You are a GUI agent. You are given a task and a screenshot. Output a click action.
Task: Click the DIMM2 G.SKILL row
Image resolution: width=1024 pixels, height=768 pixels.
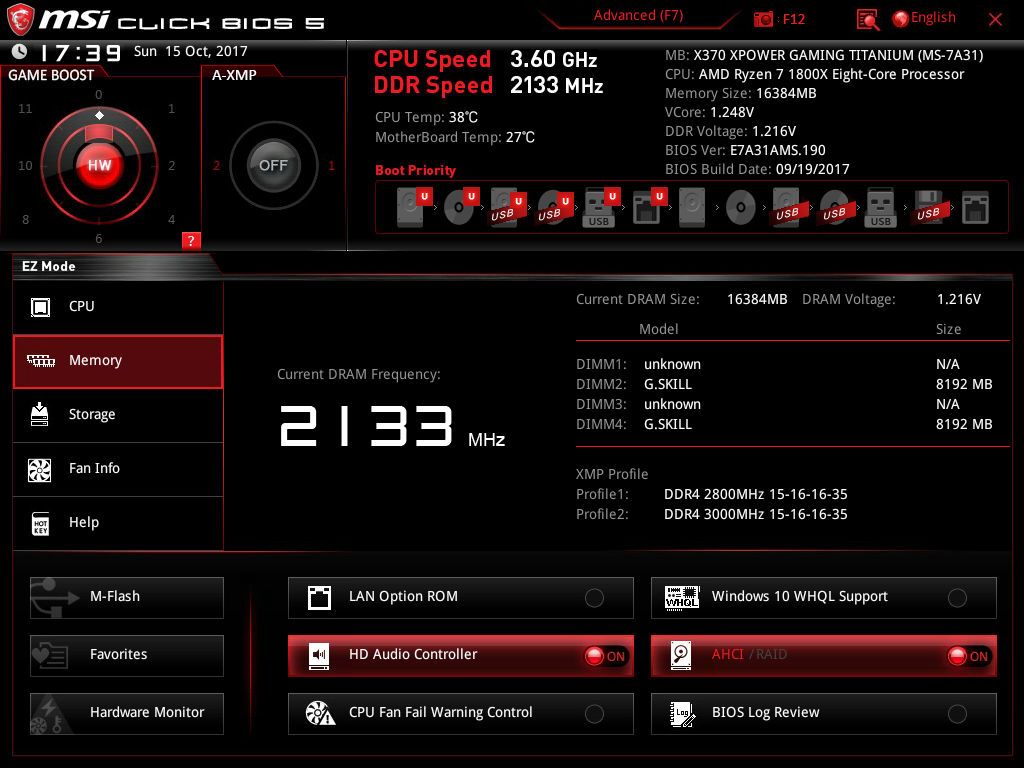click(x=784, y=384)
